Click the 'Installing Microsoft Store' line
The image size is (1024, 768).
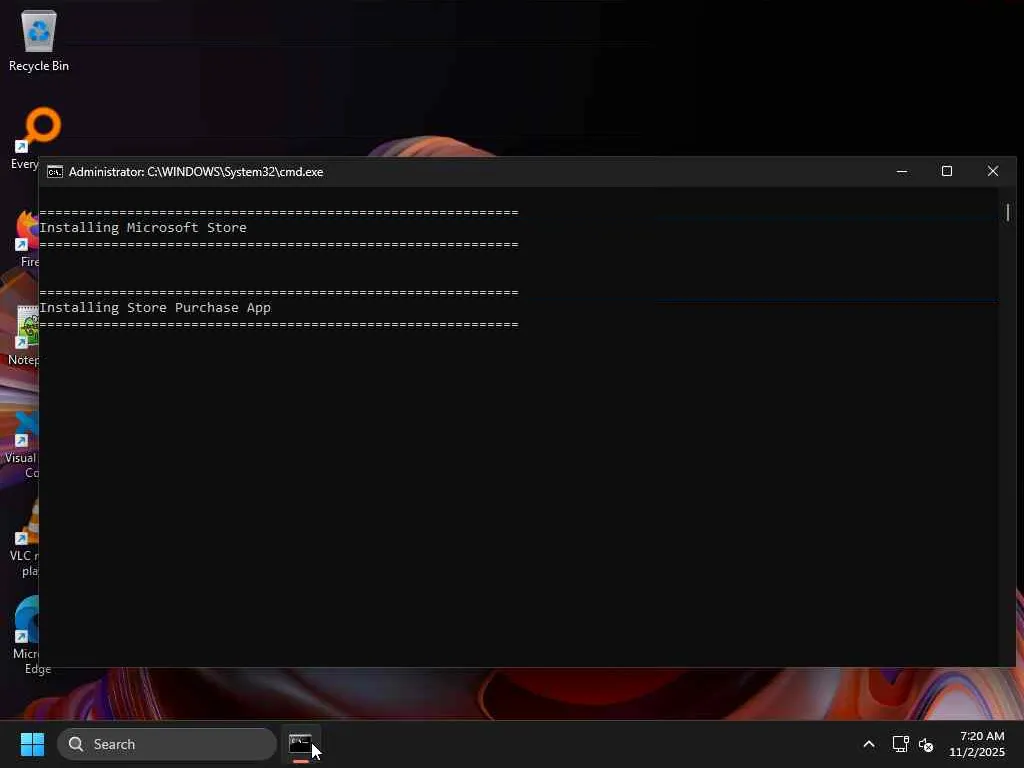pyautogui.click(x=143, y=227)
